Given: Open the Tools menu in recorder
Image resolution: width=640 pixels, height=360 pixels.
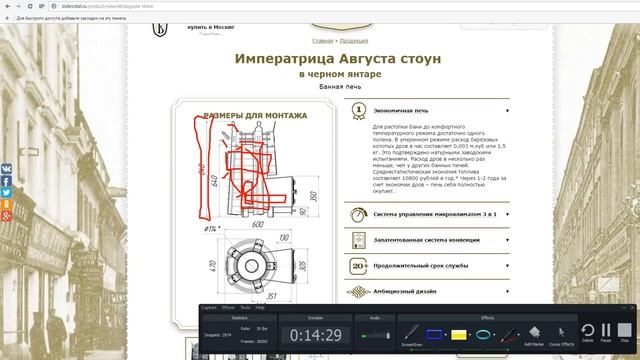Looking at the screenshot, I should pyautogui.click(x=245, y=307).
